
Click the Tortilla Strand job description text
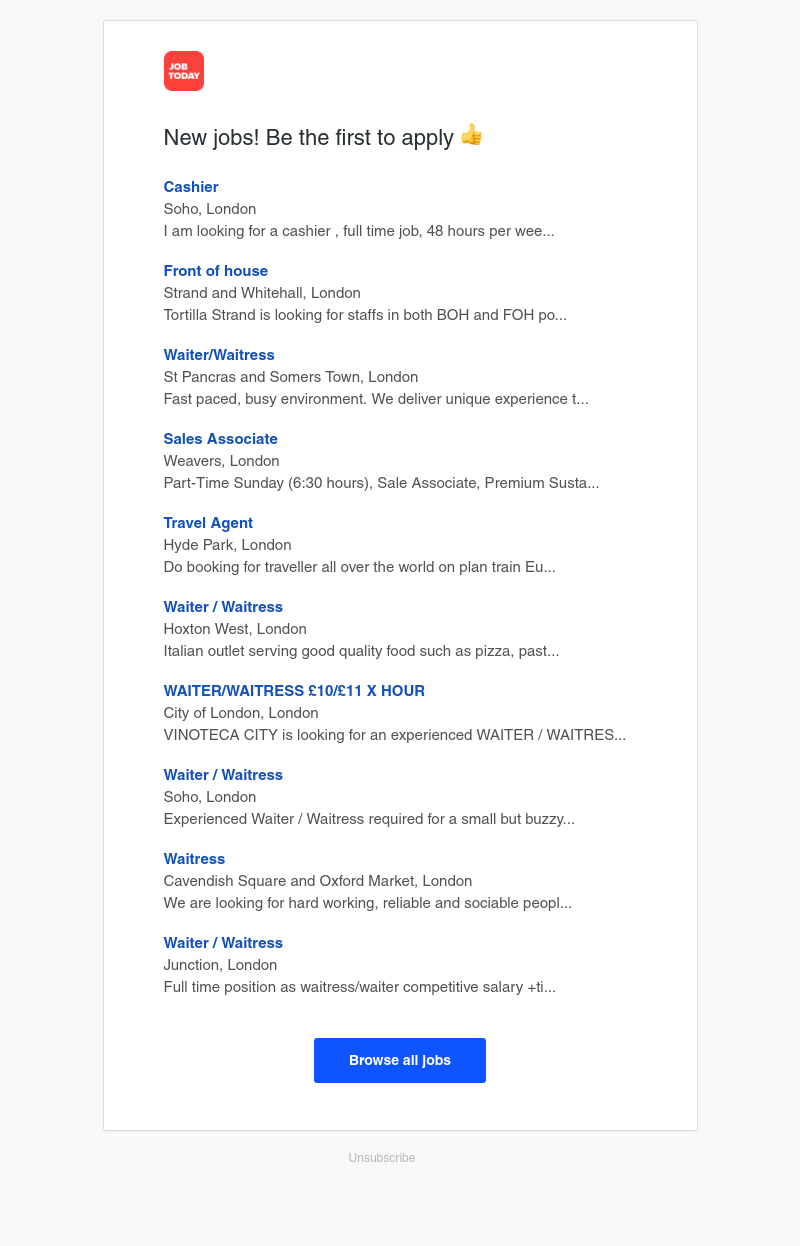(x=365, y=315)
